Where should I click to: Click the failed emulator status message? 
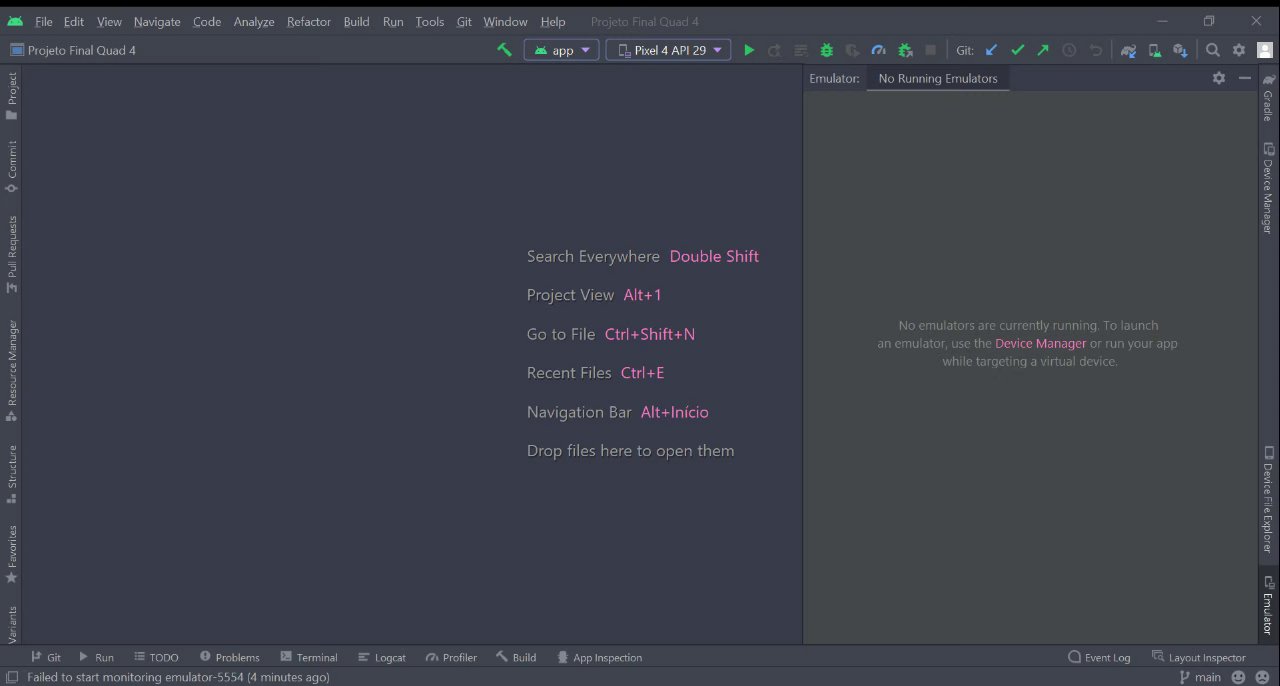coord(178,677)
